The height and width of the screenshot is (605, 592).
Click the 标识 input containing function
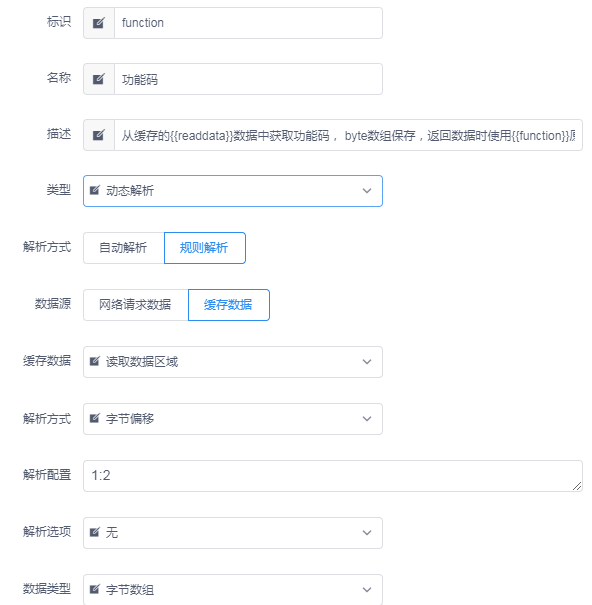pyautogui.click(x=248, y=23)
